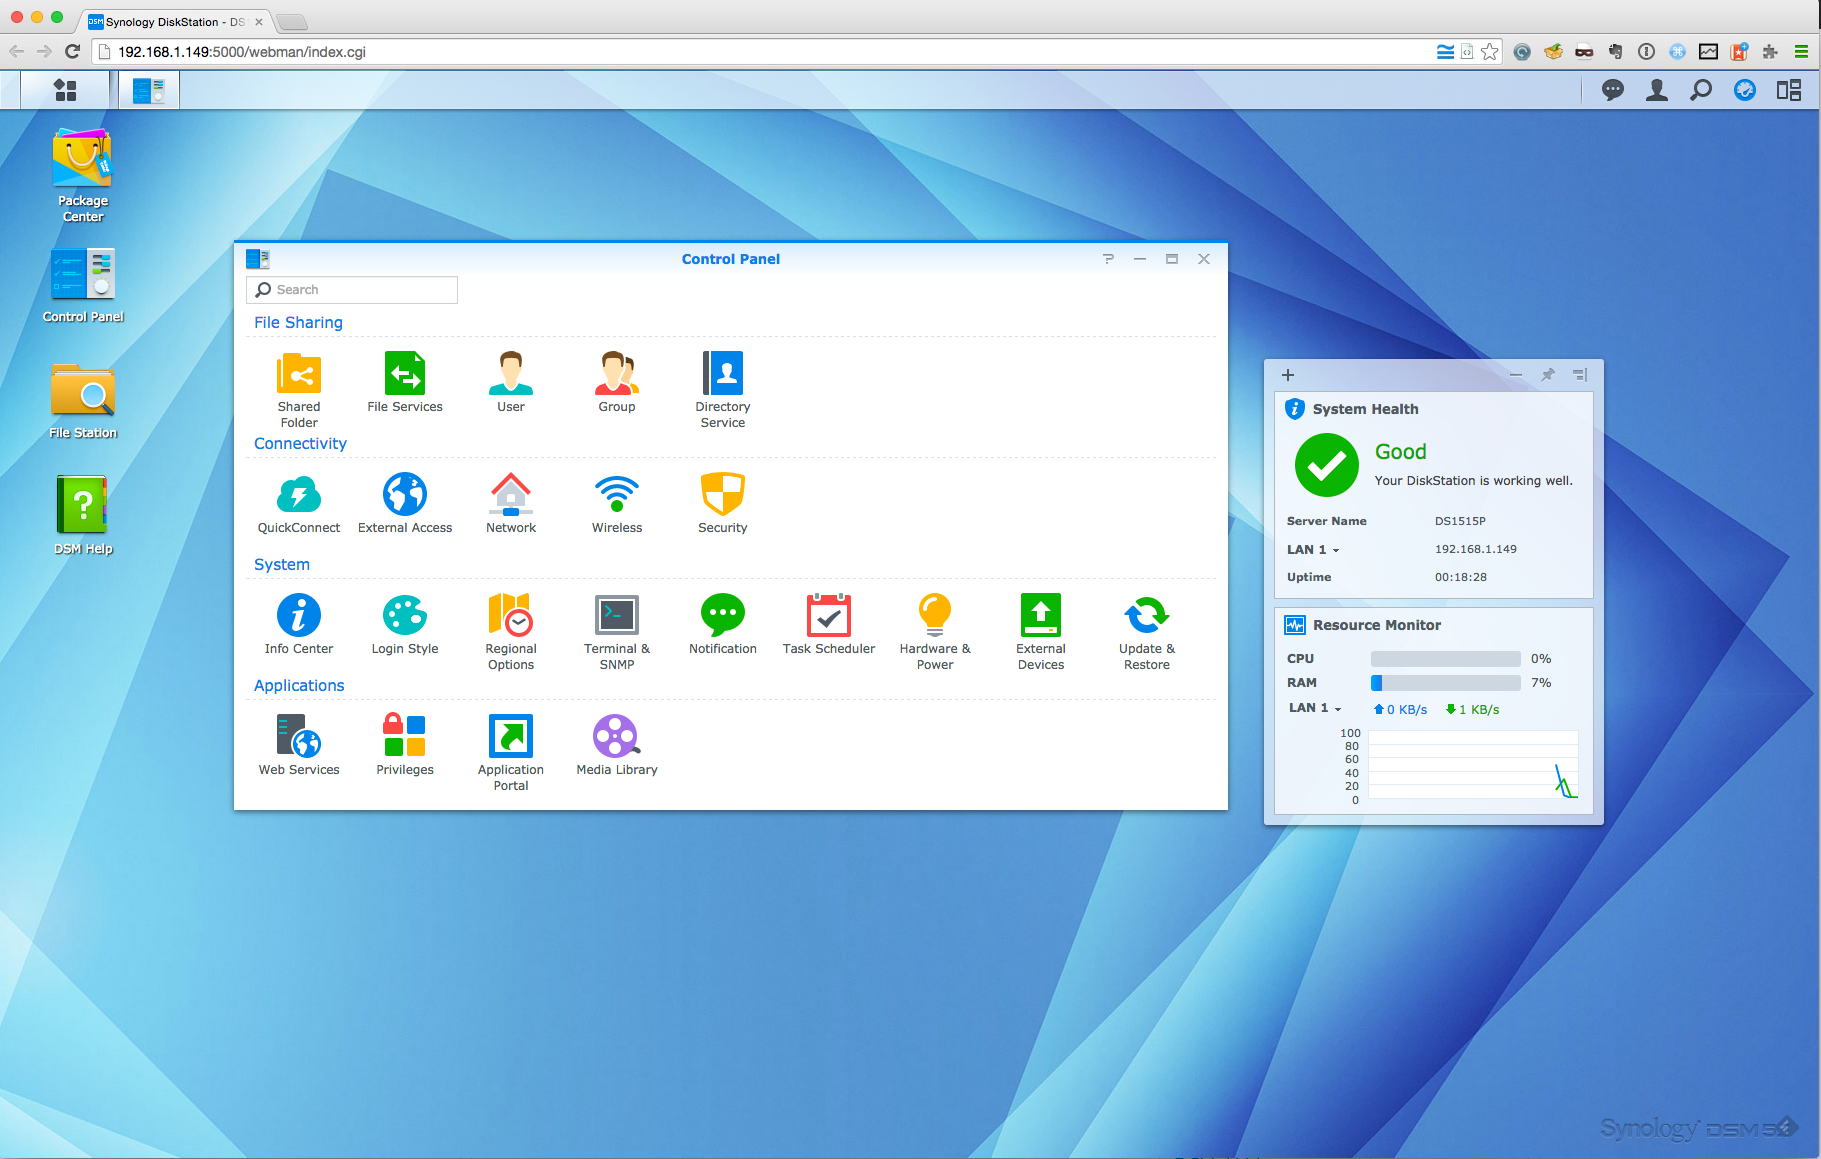Open Directory Service settings
Image resolution: width=1821 pixels, height=1159 pixels.
(723, 389)
